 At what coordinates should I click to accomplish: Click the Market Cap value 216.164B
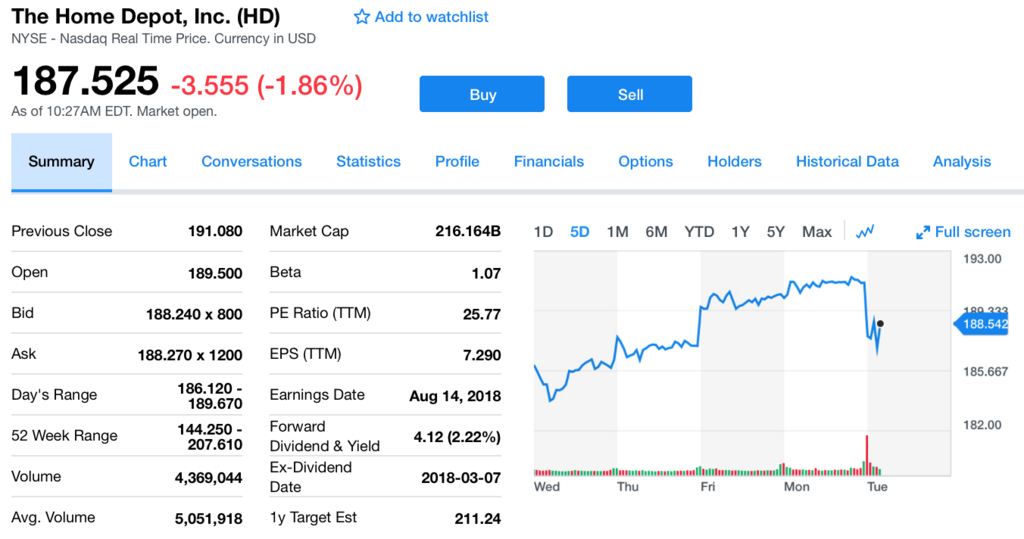[x=468, y=231]
